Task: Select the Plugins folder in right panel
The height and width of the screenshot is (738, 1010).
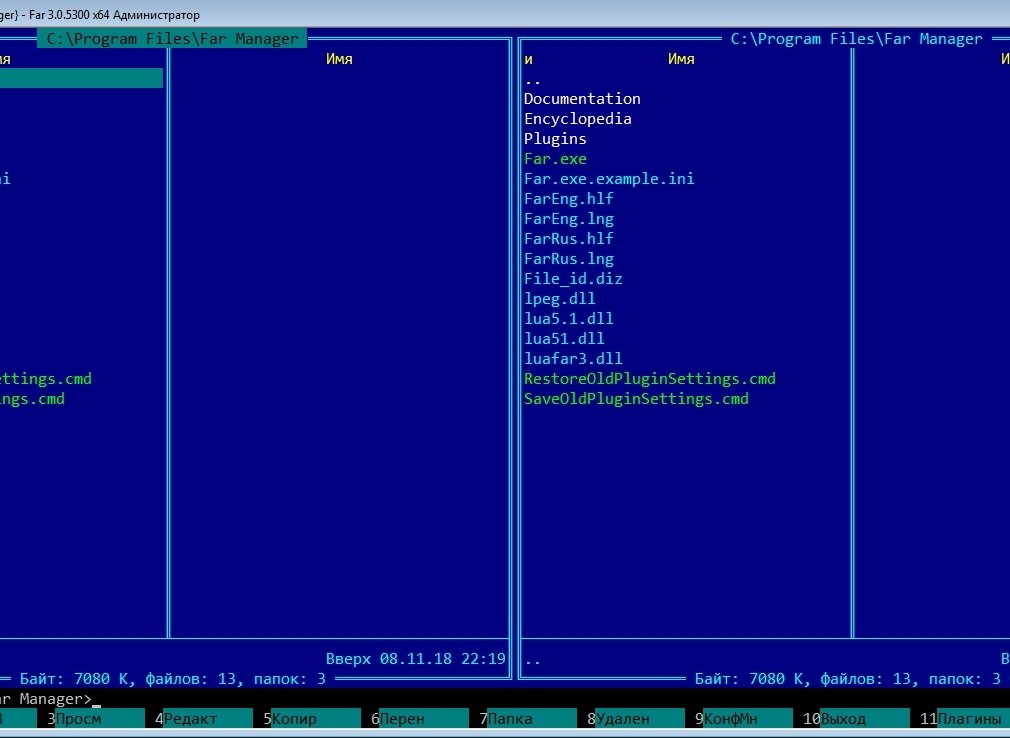Action: pos(555,138)
